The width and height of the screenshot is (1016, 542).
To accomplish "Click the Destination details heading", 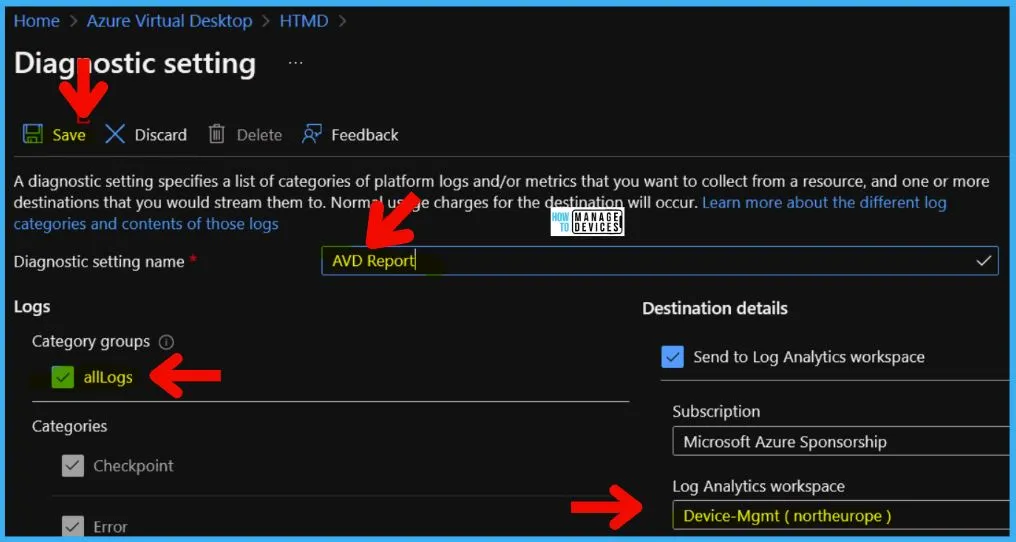I will tap(715, 308).
